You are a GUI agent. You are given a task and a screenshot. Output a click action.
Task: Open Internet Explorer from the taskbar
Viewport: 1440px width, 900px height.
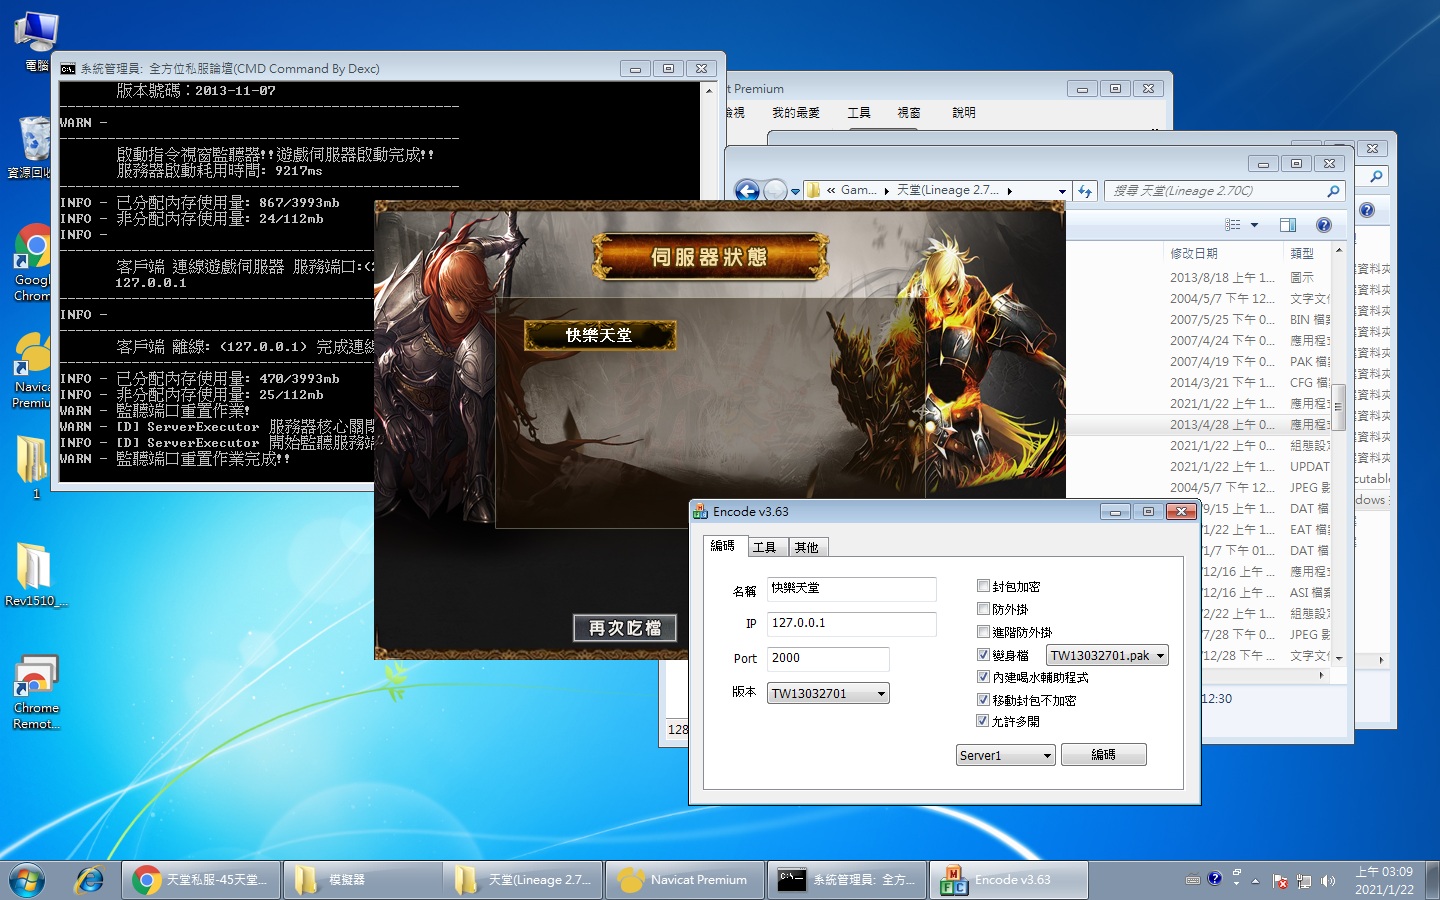[x=90, y=880]
